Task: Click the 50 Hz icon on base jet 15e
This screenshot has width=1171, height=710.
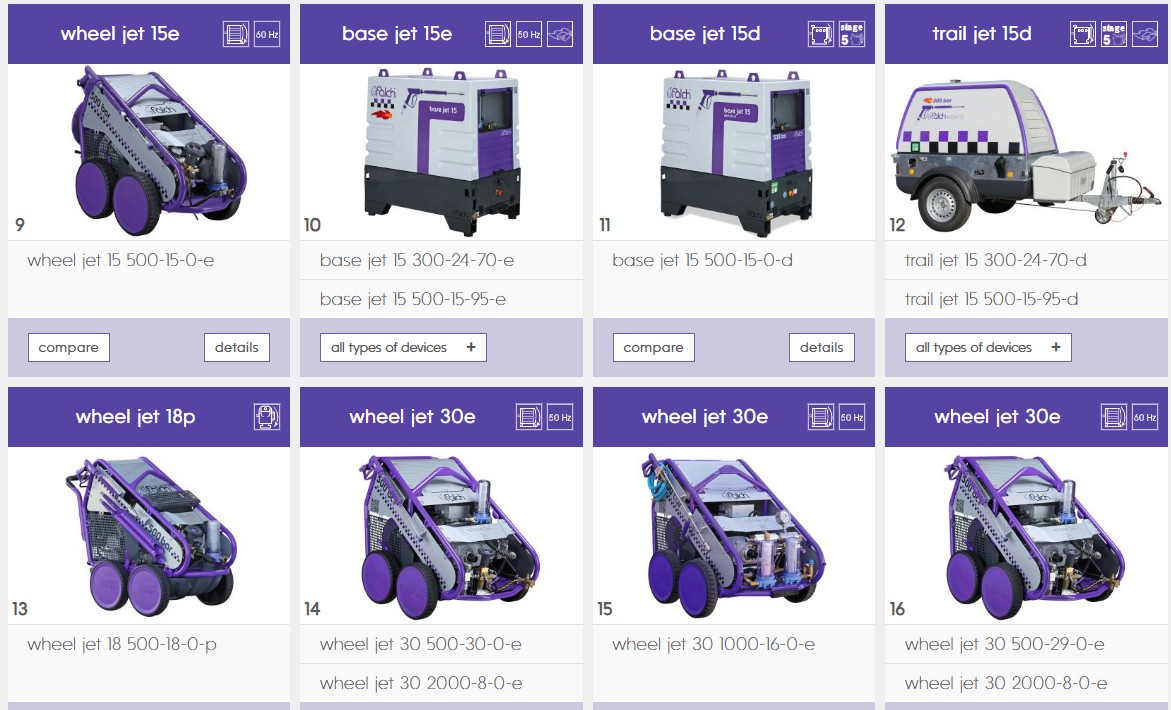Action: (529, 34)
